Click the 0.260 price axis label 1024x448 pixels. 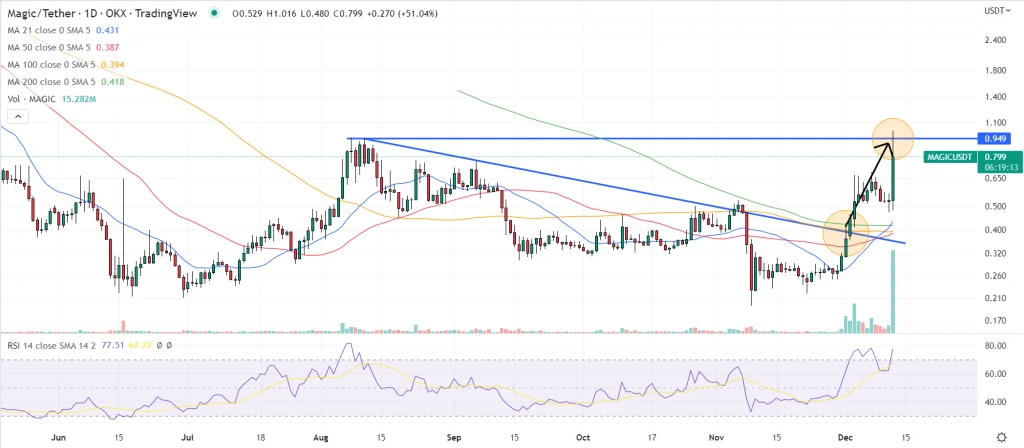coord(995,276)
